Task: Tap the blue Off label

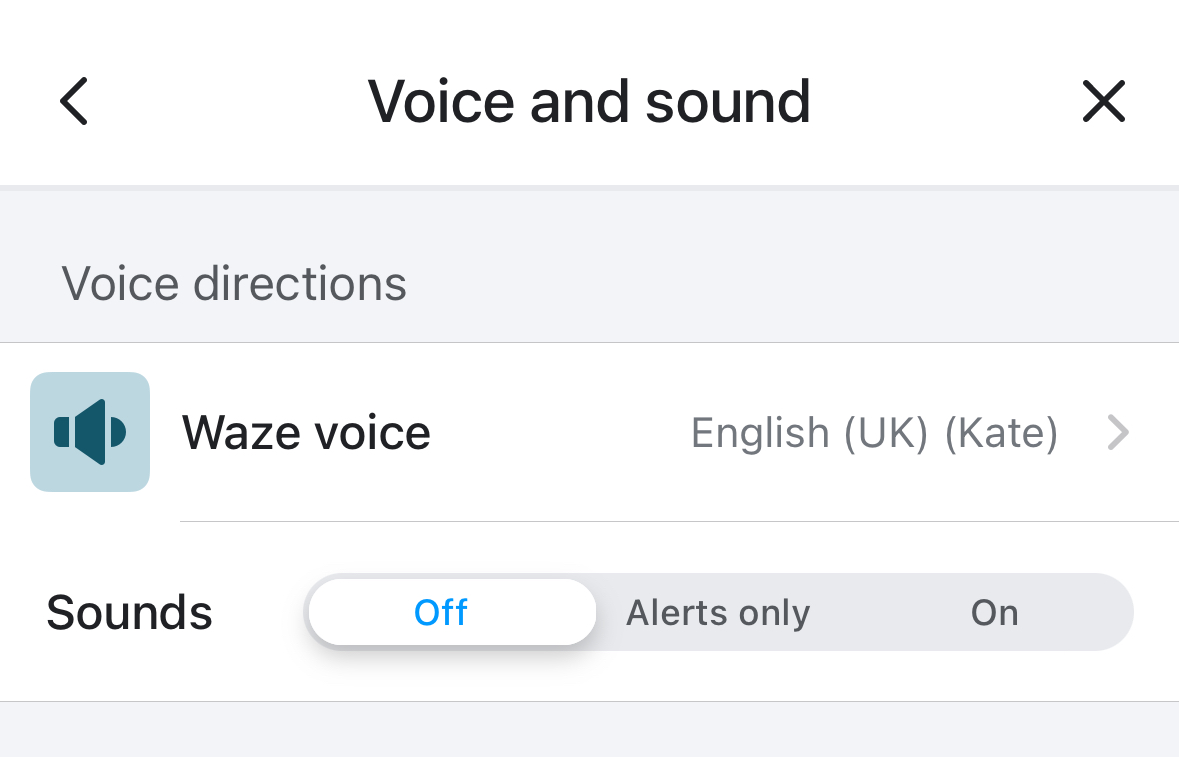Action: coord(441,612)
